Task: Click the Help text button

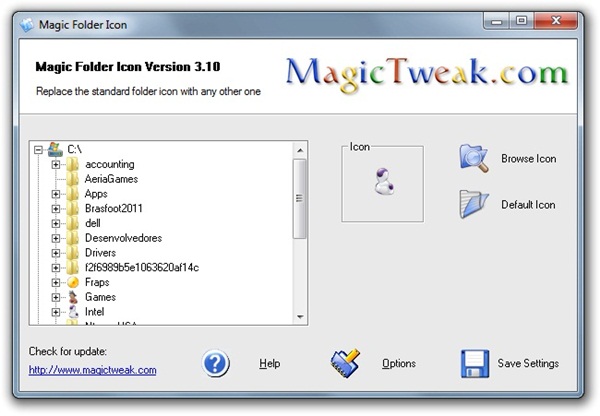Action: click(269, 363)
